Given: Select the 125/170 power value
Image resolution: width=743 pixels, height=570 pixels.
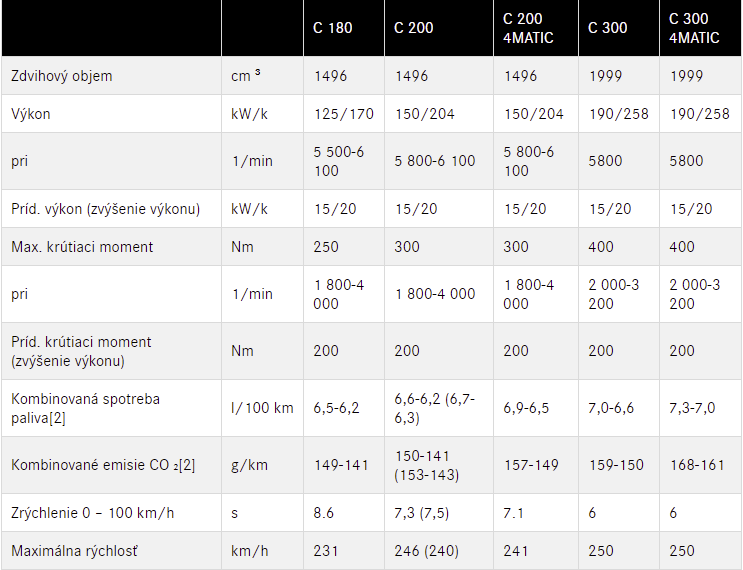Looking at the screenshot, I should point(344,114).
